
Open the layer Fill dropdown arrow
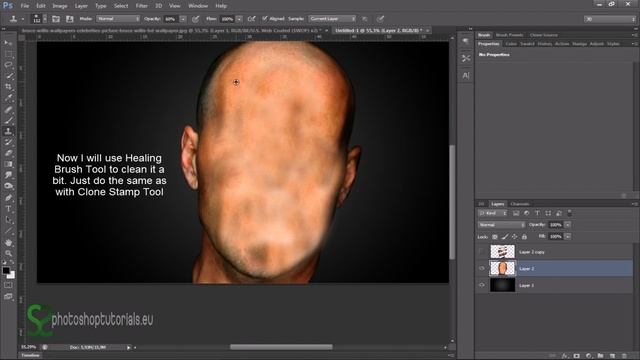coord(568,237)
